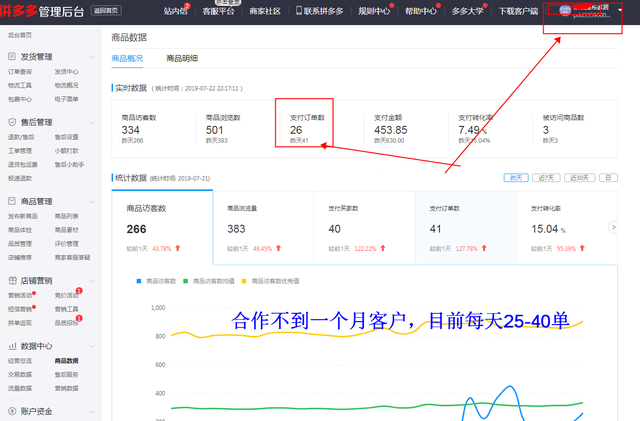This screenshot has width=640, height=421.
Task: Open 下载客户端 in the top menu
Action: [x=518, y=11]
